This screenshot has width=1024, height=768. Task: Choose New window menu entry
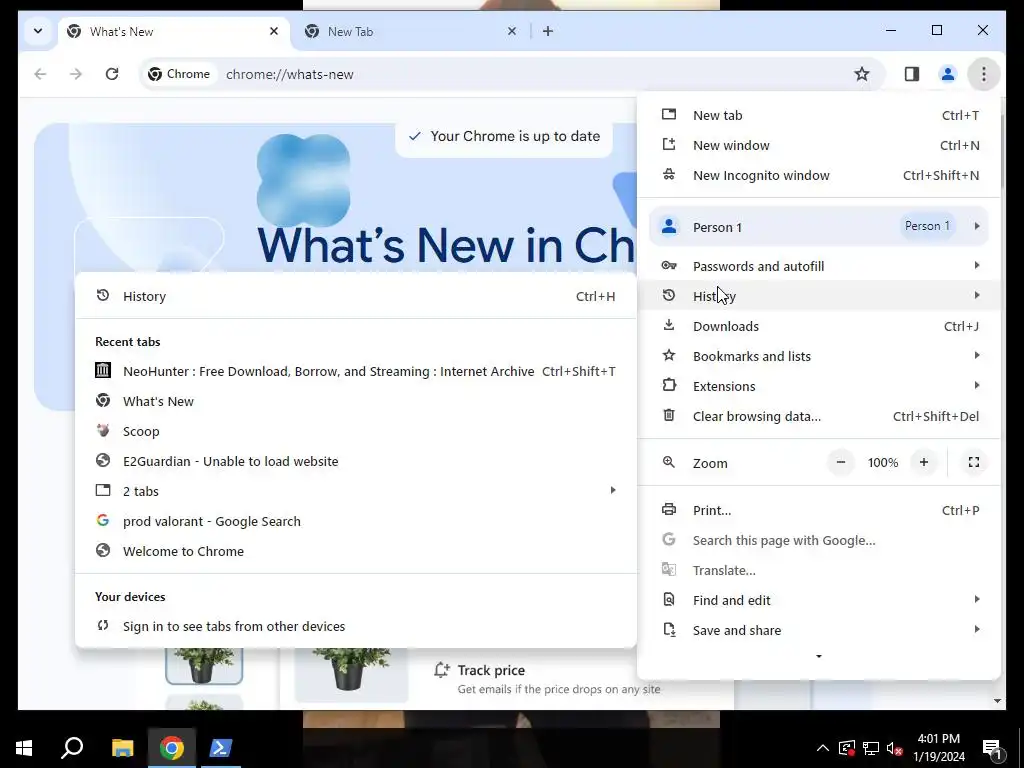pos(819,146)
